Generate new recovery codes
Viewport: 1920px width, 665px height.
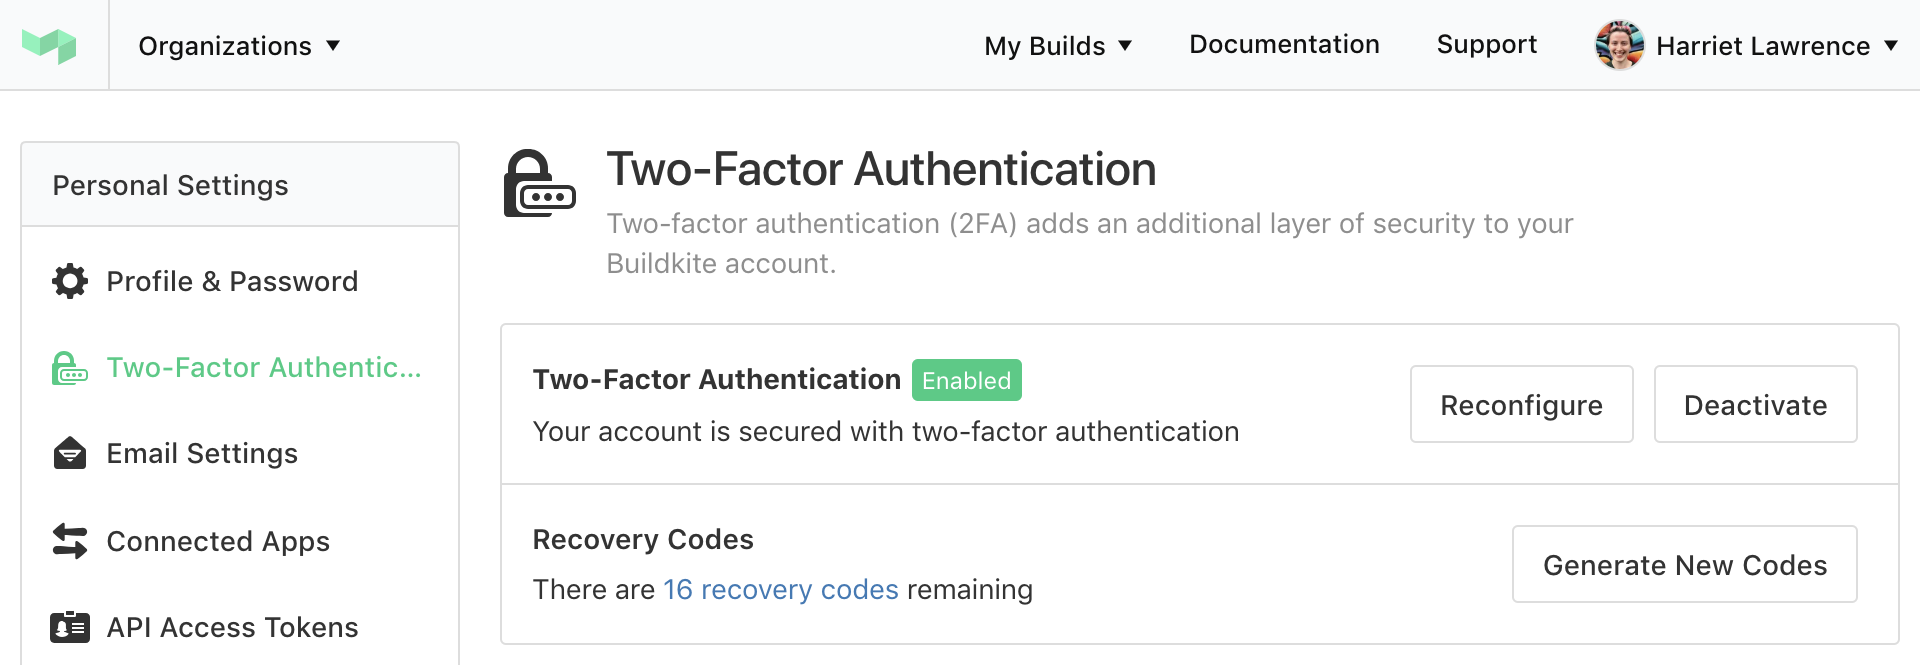(1684, 564)
